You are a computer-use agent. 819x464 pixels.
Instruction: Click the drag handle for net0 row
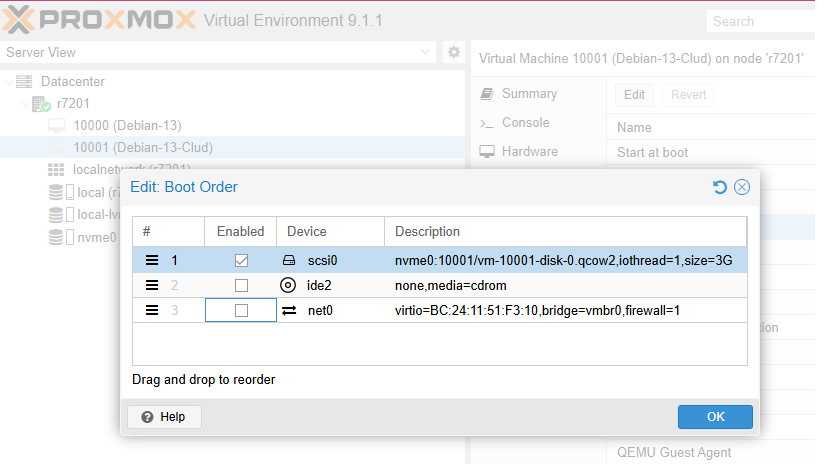152,310
